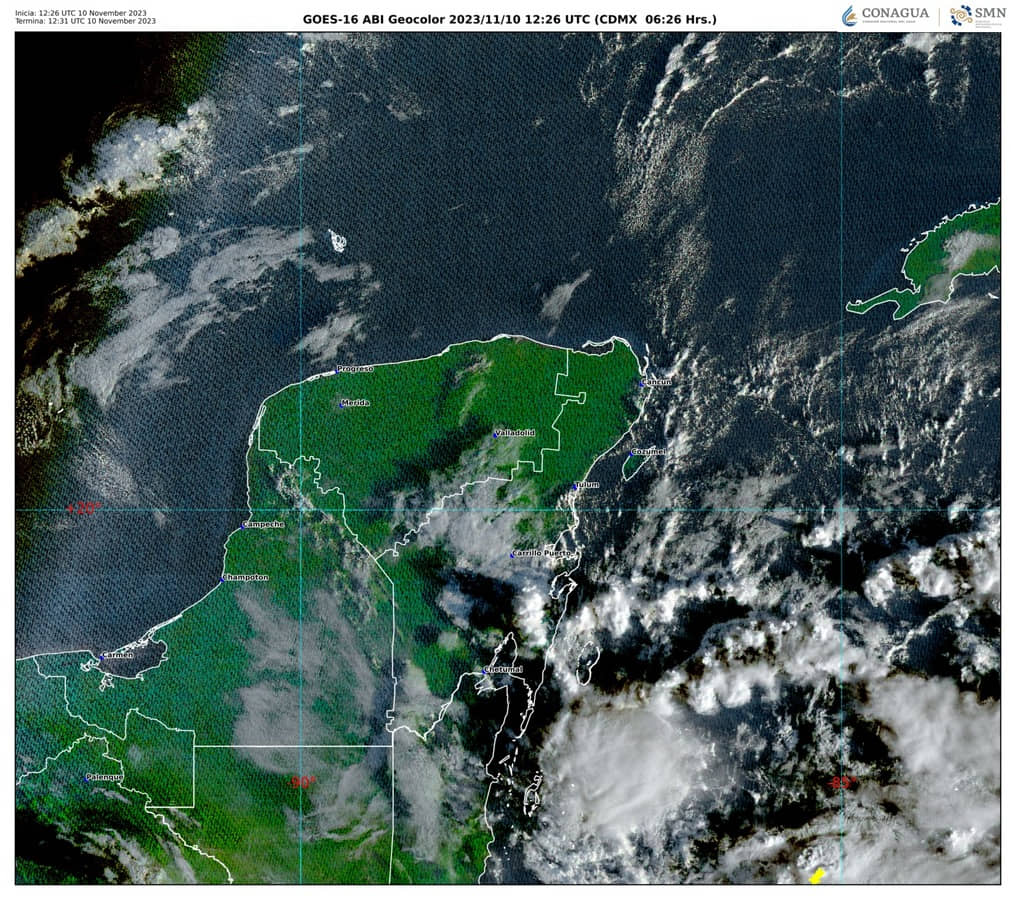Image resolution: width=1011 pixels, height=900 pixels.
Task: Click the Champoton city label
Action: tap(246, 578)
